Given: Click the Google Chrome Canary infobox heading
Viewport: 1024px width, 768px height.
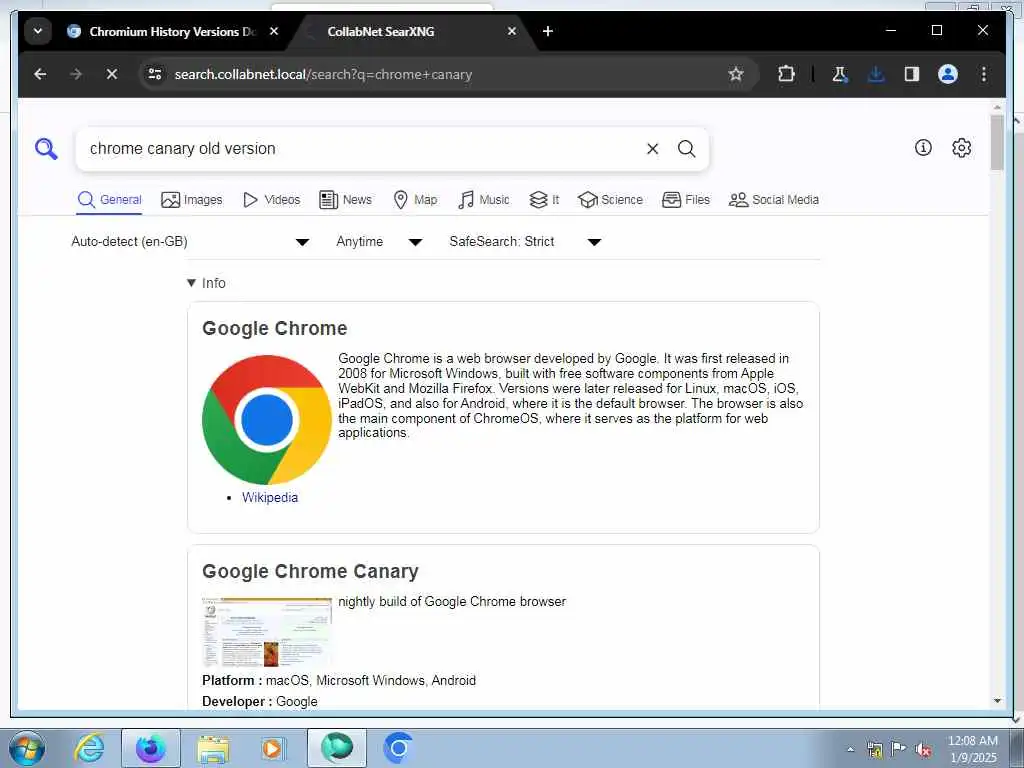Looking at the screenshot, I should point(310,571).
